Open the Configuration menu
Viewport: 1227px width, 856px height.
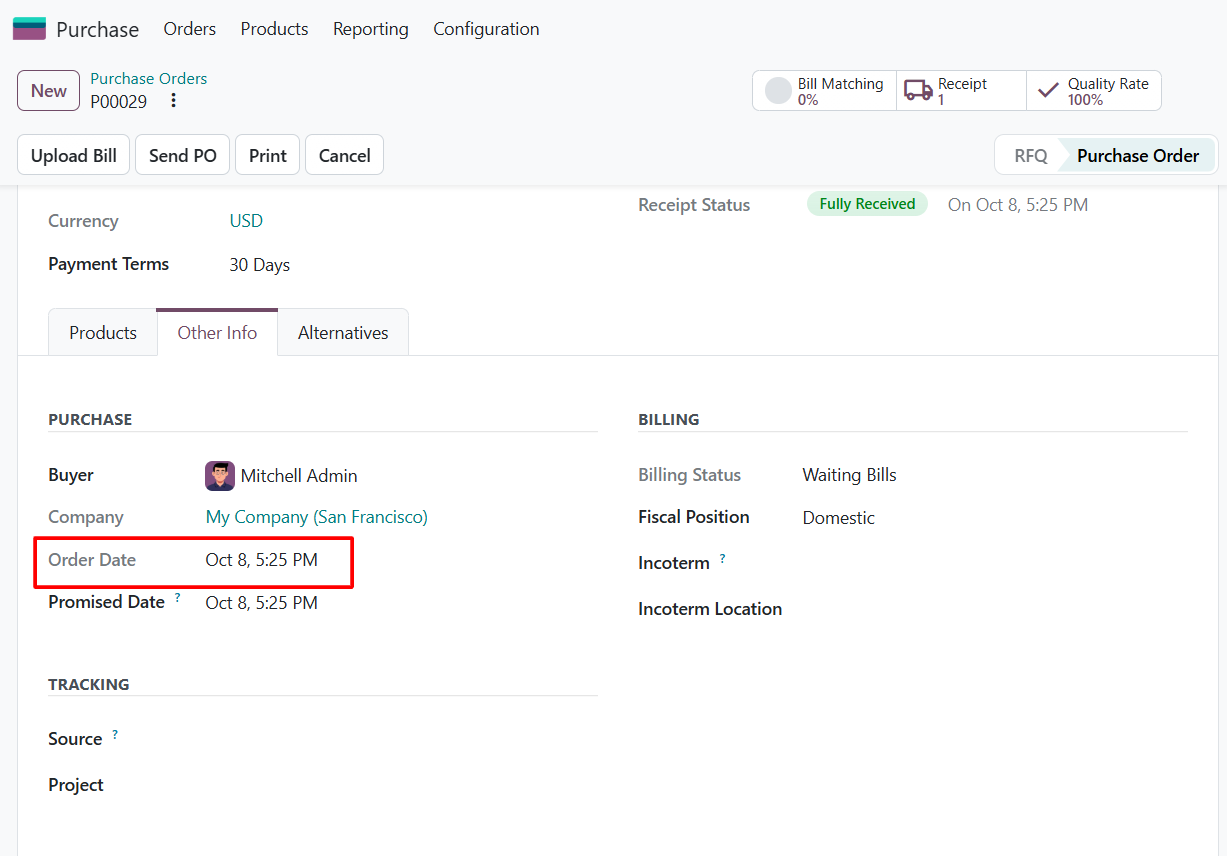486,29
